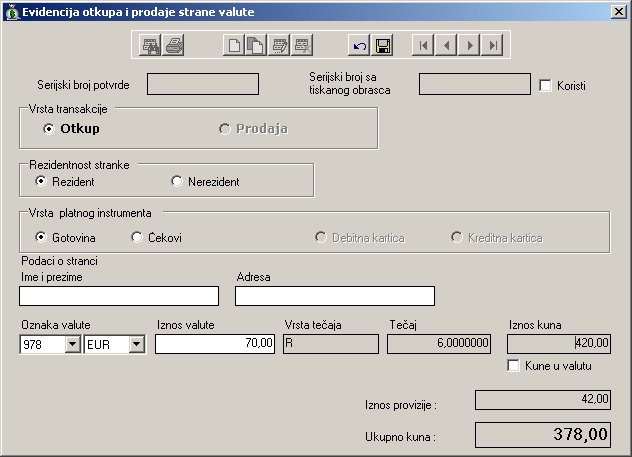Save the record with floppy disk icon
Viewport: 632px width, 457px height.
click(x=383, y=45)
